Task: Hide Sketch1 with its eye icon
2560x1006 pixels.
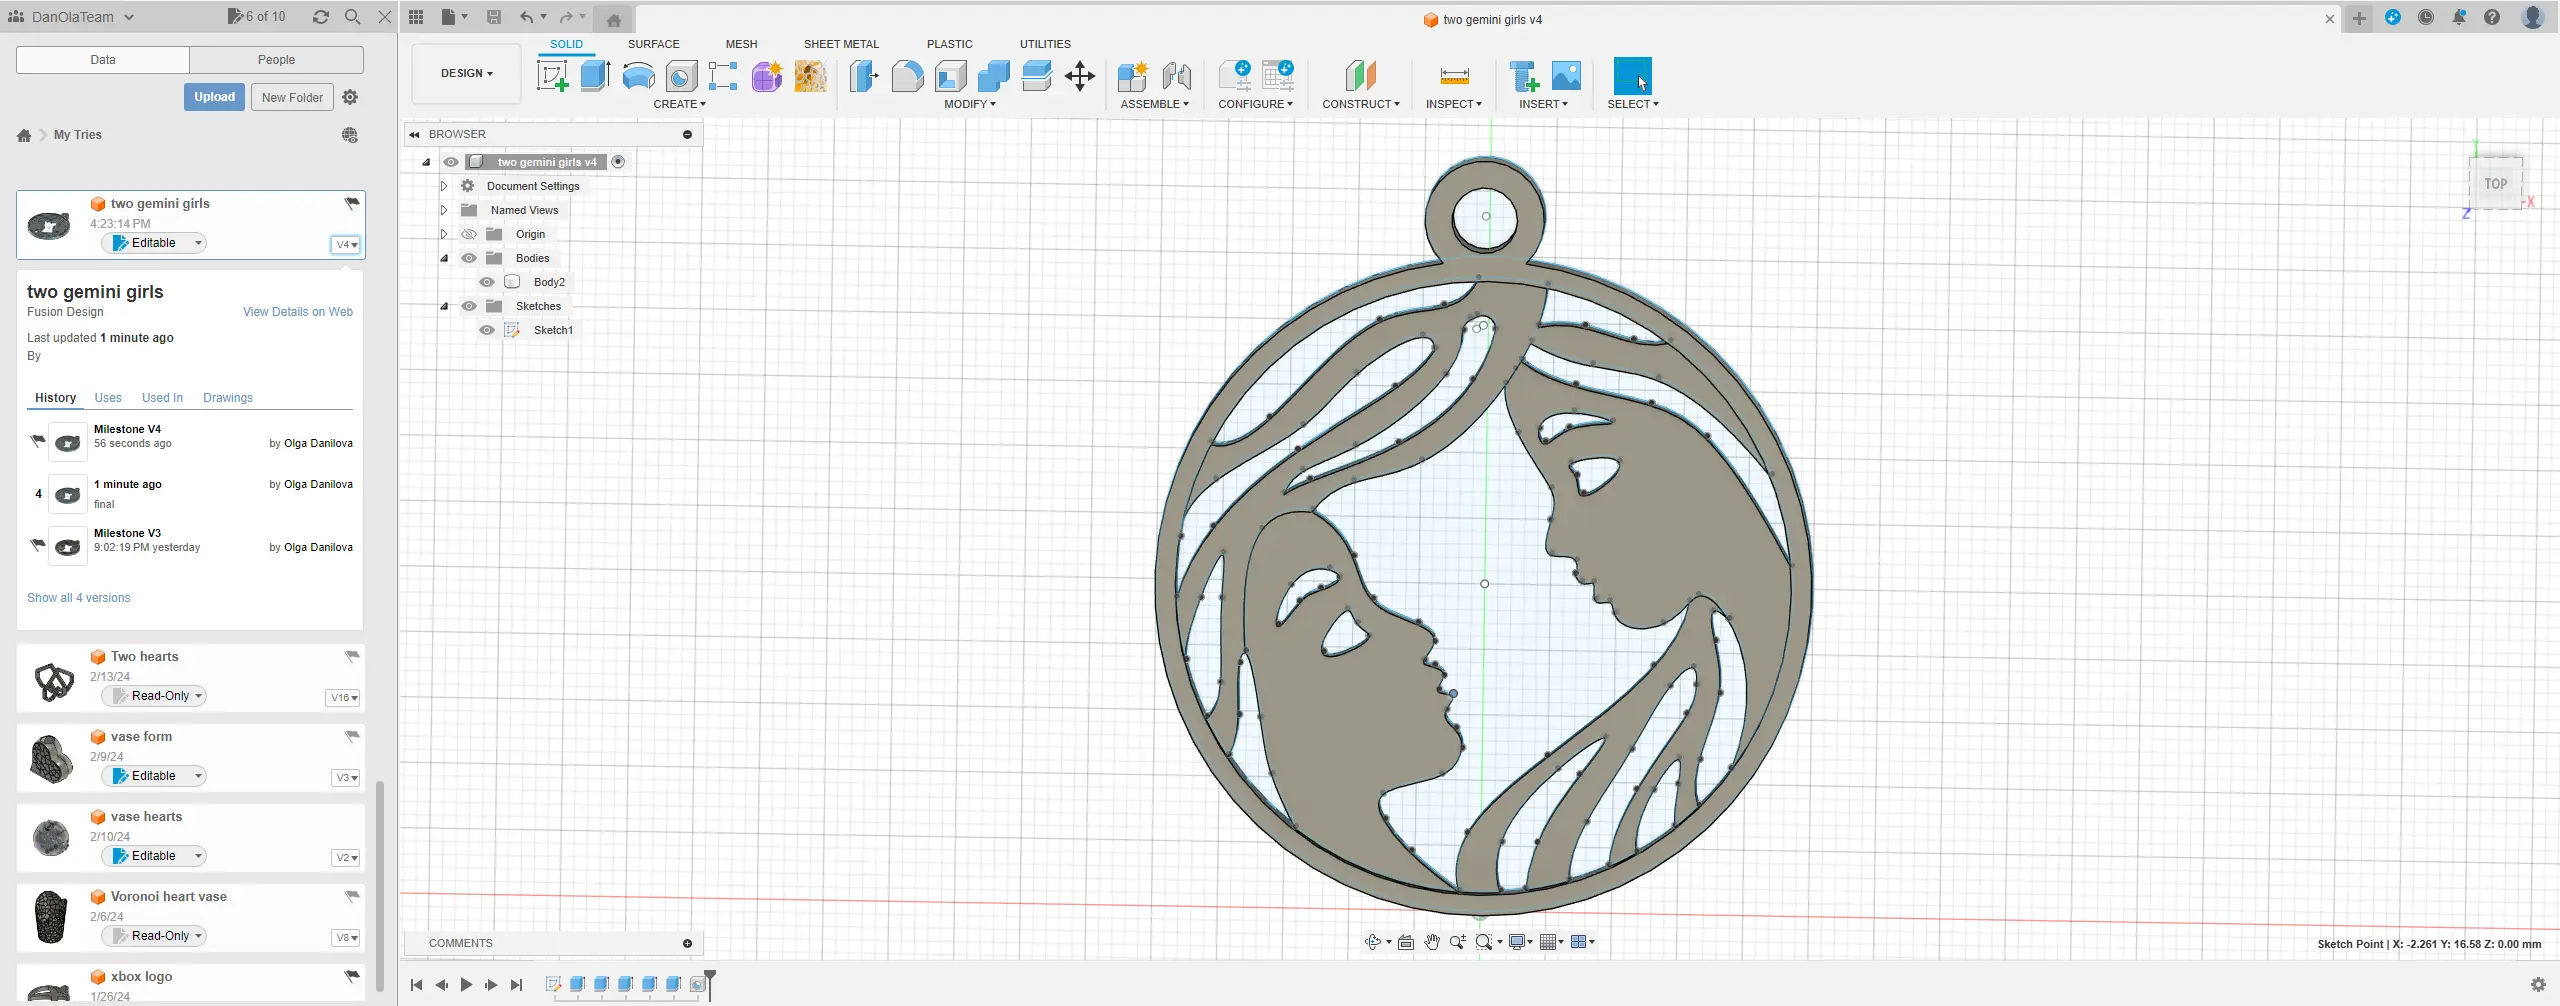Action: (x=487, y=330)
